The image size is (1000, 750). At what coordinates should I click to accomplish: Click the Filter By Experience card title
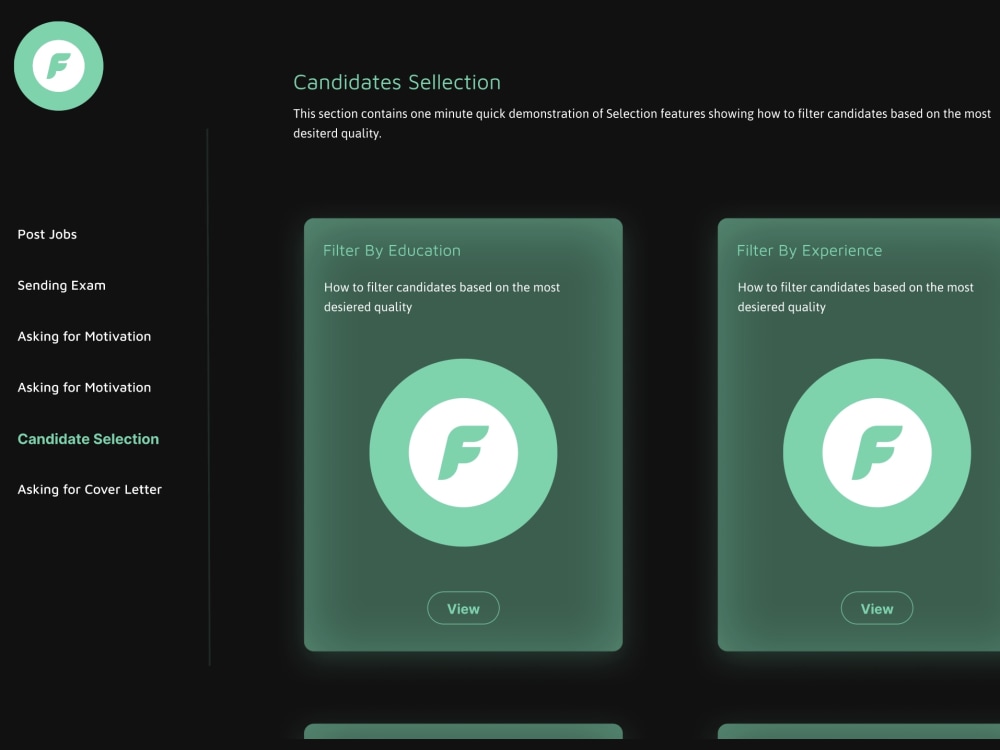pyautogui.click(x=810, y=250)
